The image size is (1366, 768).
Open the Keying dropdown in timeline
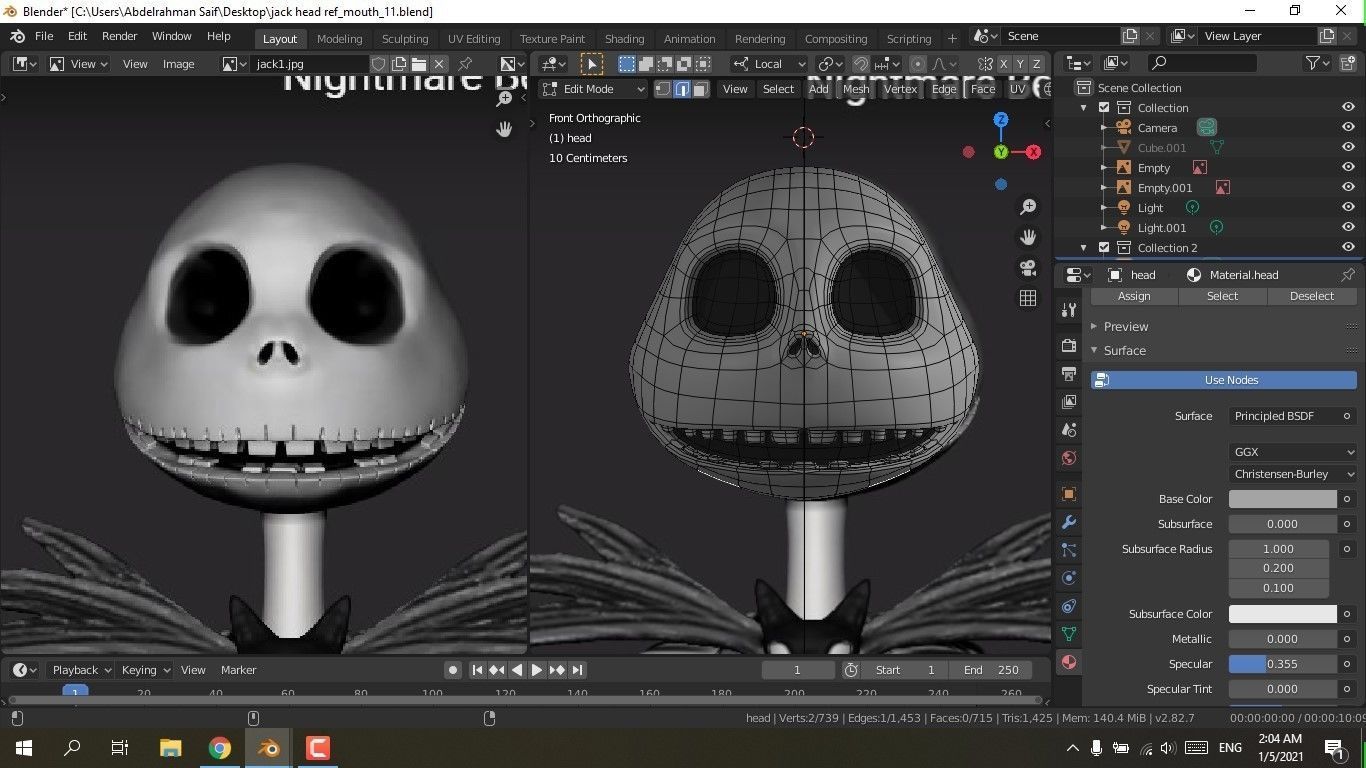coord(145,670)
